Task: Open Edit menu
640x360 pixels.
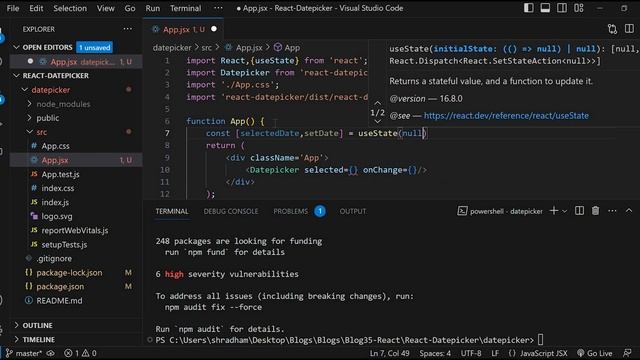Action: tap(36, 8)
